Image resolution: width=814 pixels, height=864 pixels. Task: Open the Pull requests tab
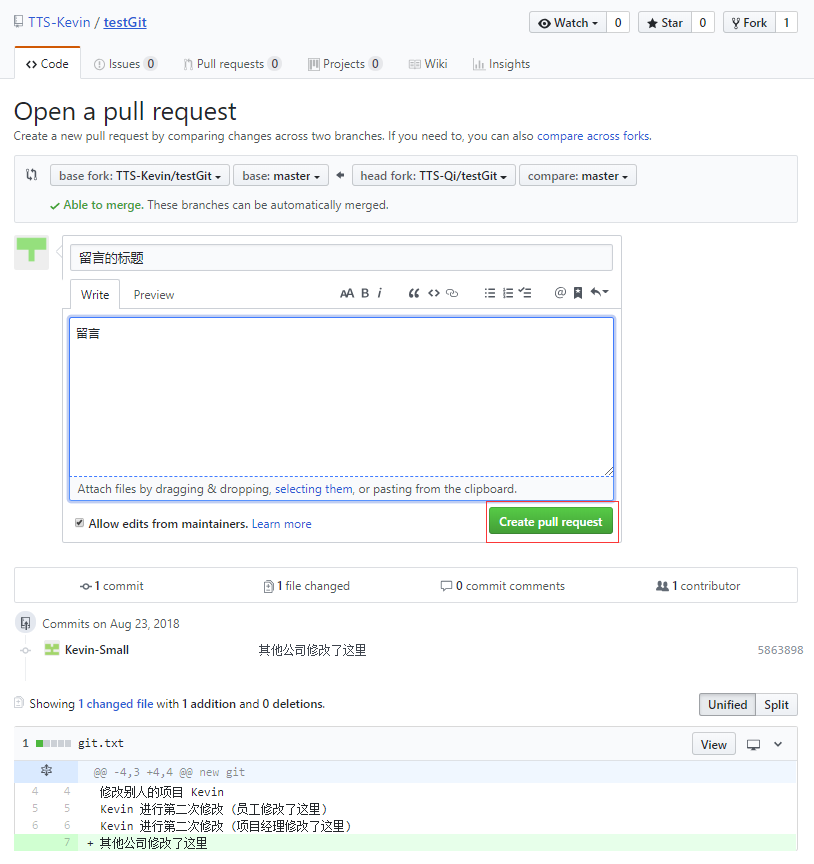(x=232, y=64)
